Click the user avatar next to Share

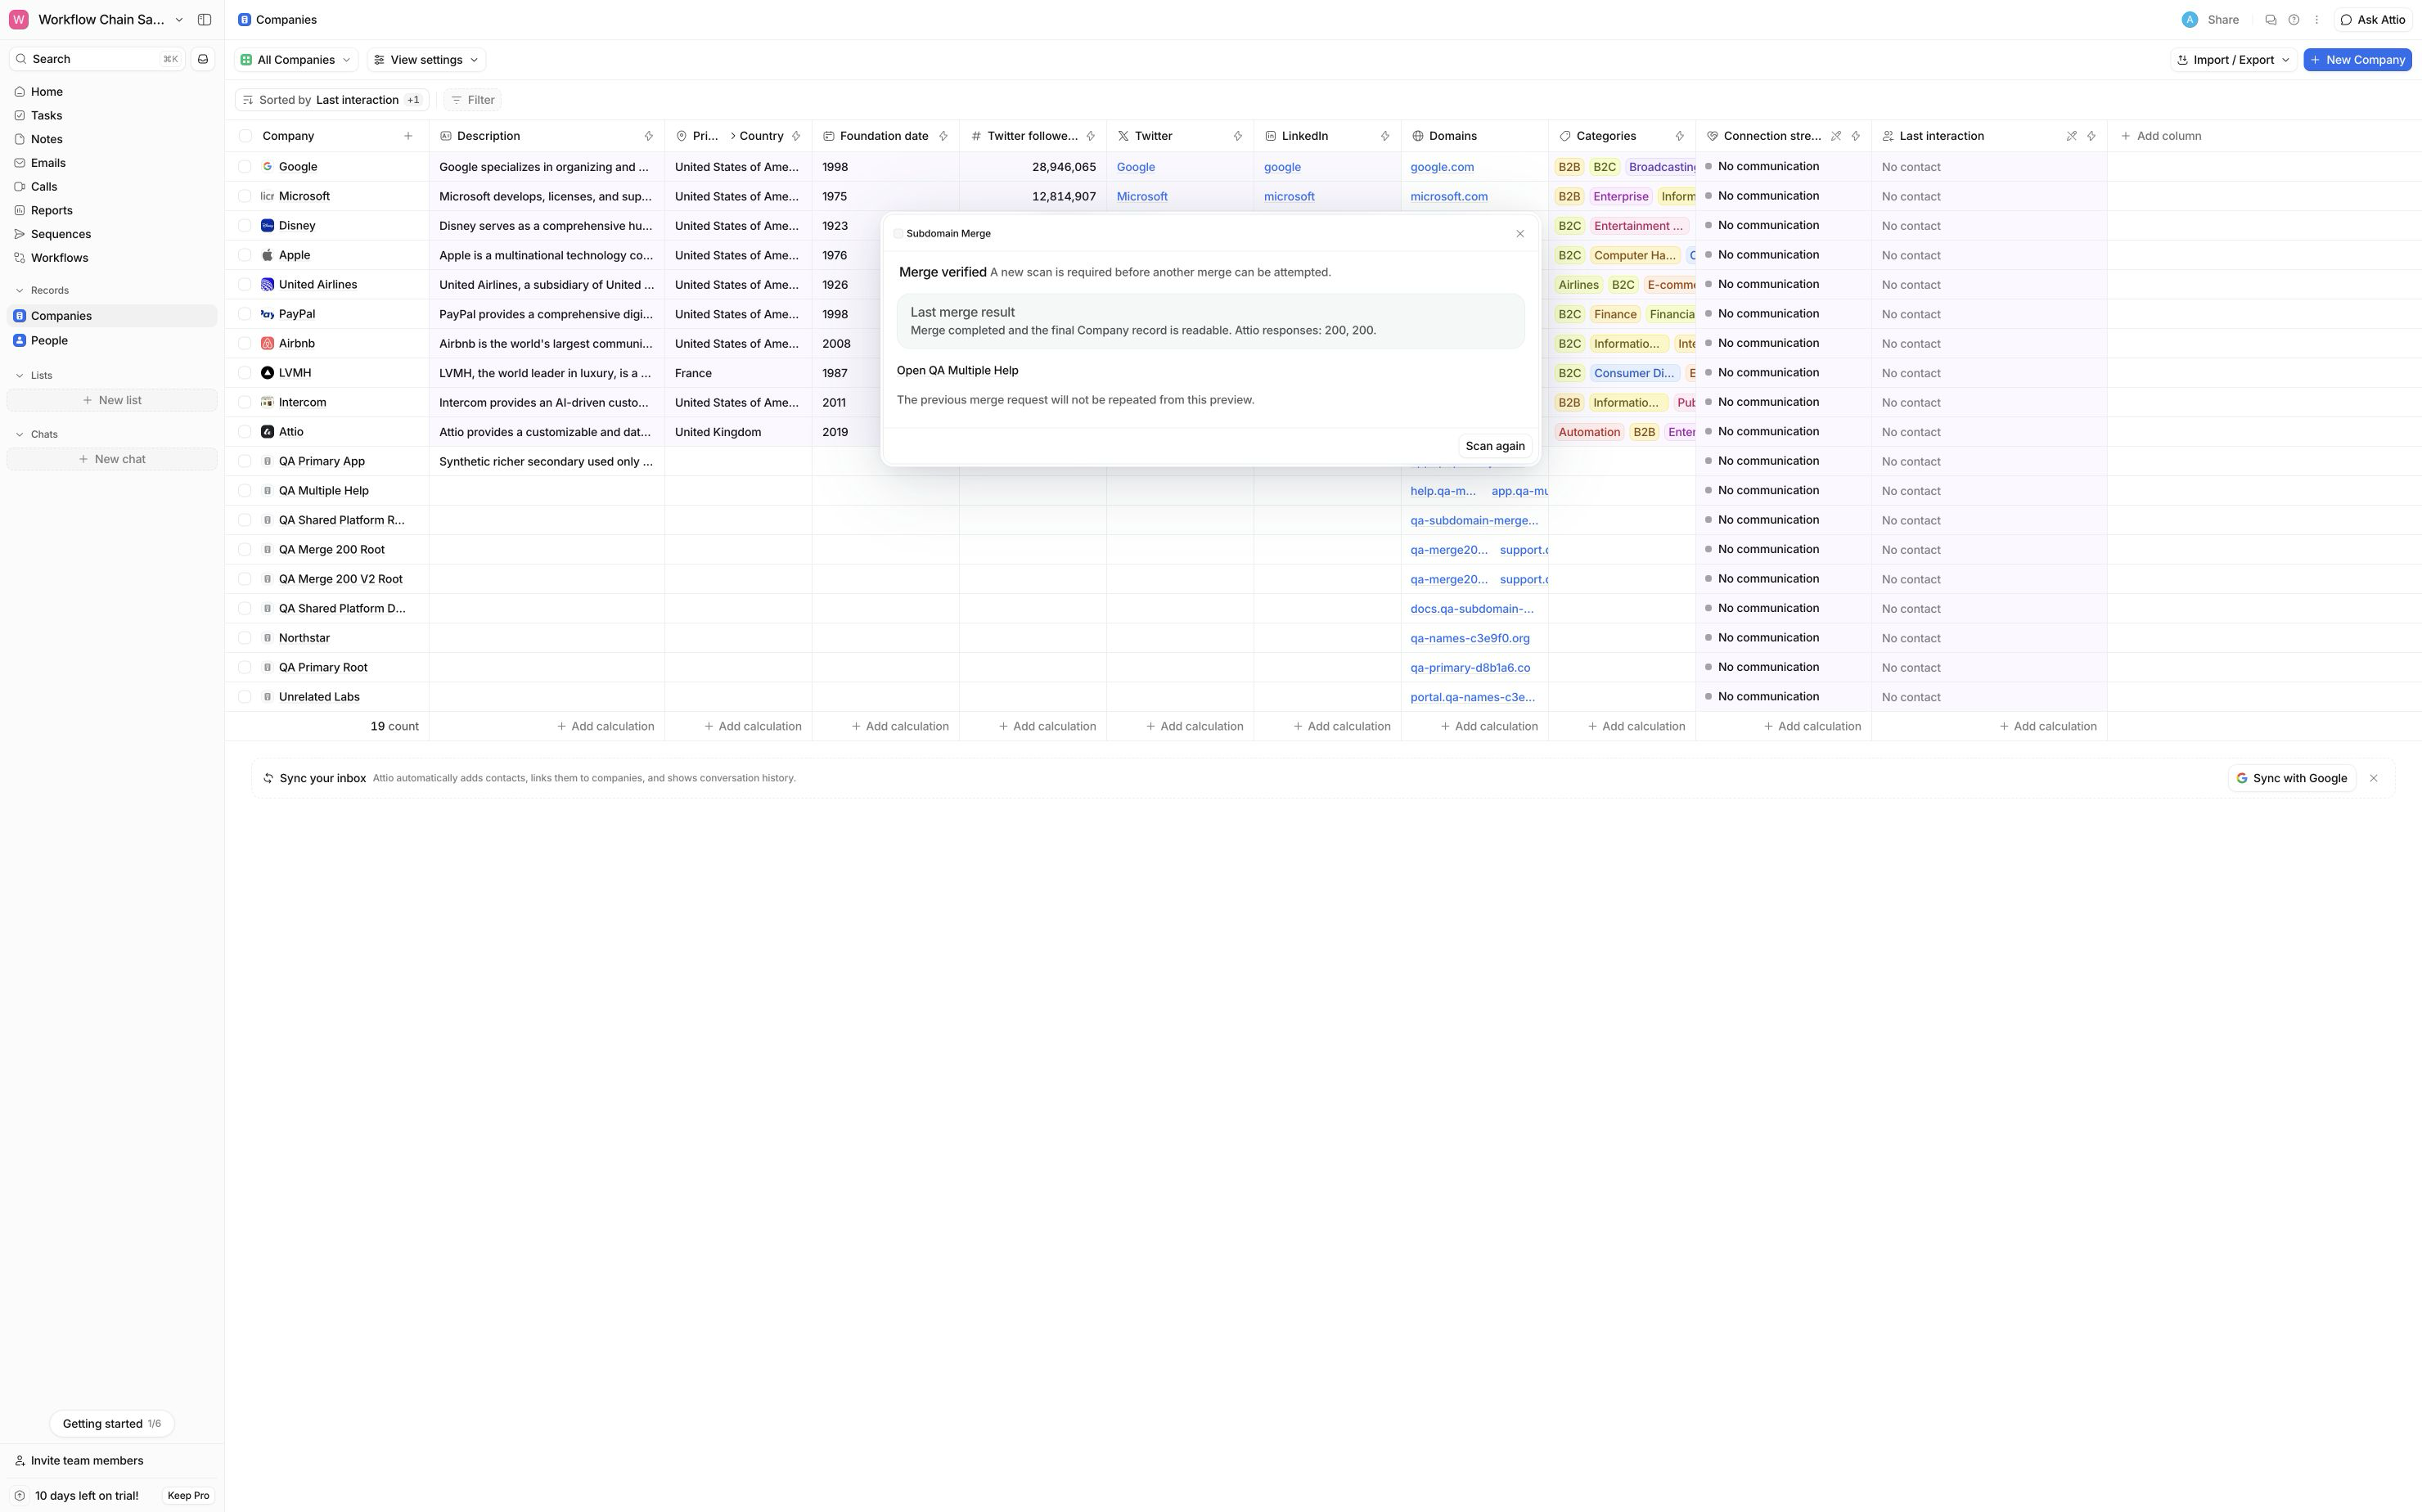pyautogui.click(x=2190, y=20)
